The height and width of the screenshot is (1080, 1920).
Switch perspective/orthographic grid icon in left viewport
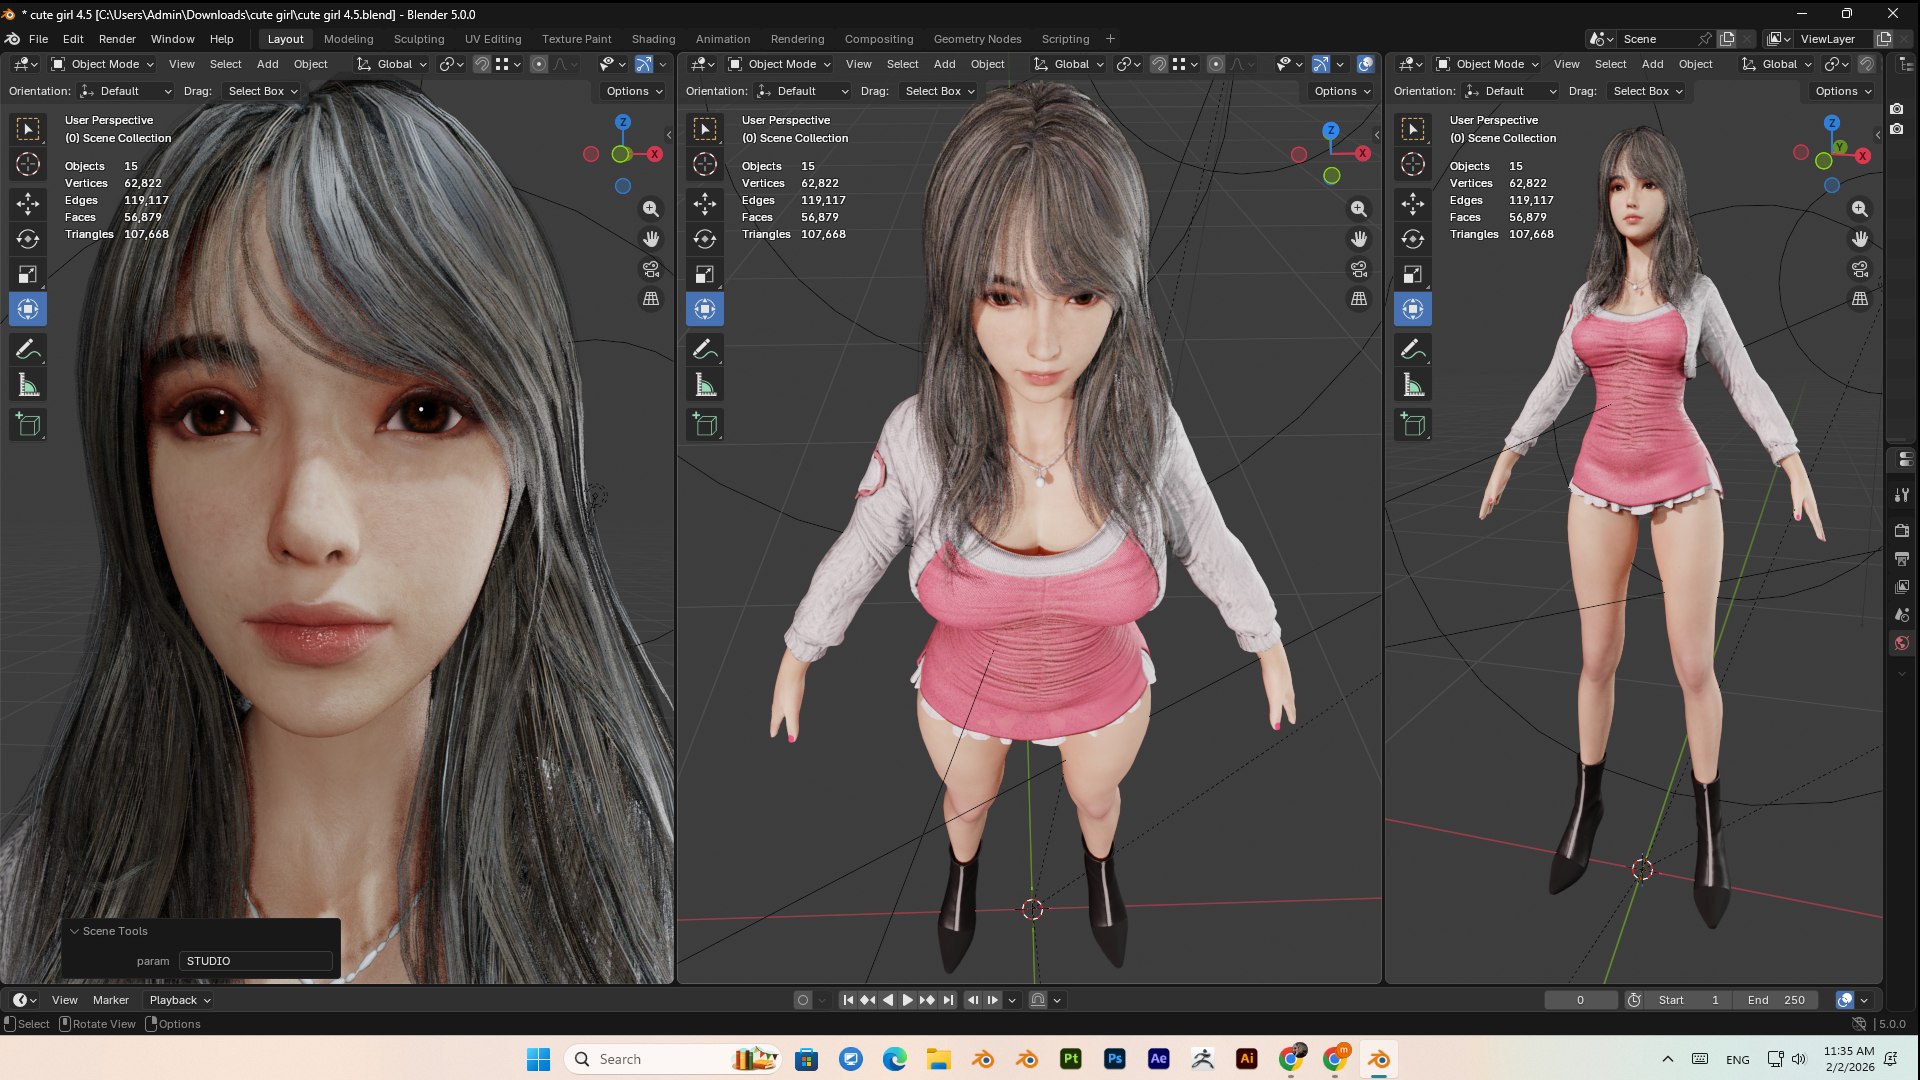point(651,299)
